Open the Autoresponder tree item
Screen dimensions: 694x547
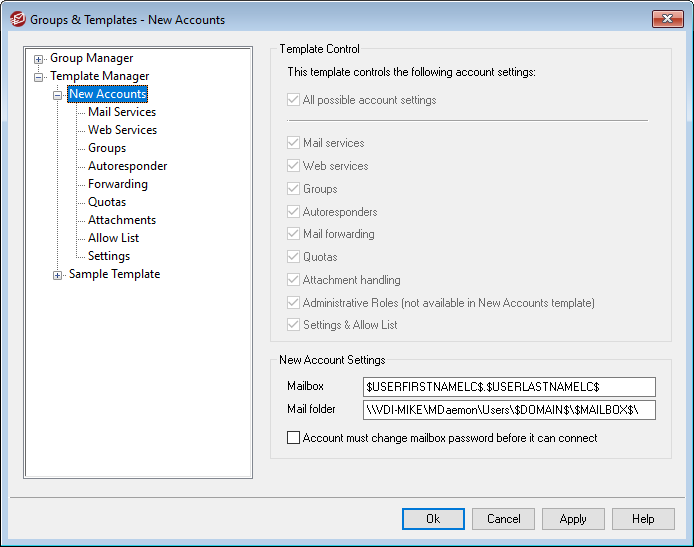[x=127, y=166]
